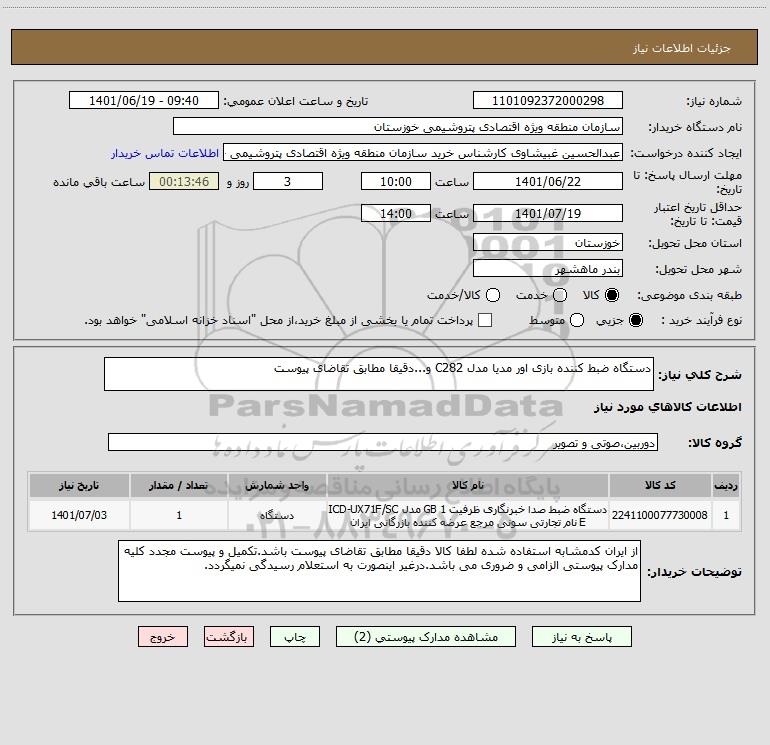
Task: Click the response deadline date 1401/06/22
Action: [548, 181]
